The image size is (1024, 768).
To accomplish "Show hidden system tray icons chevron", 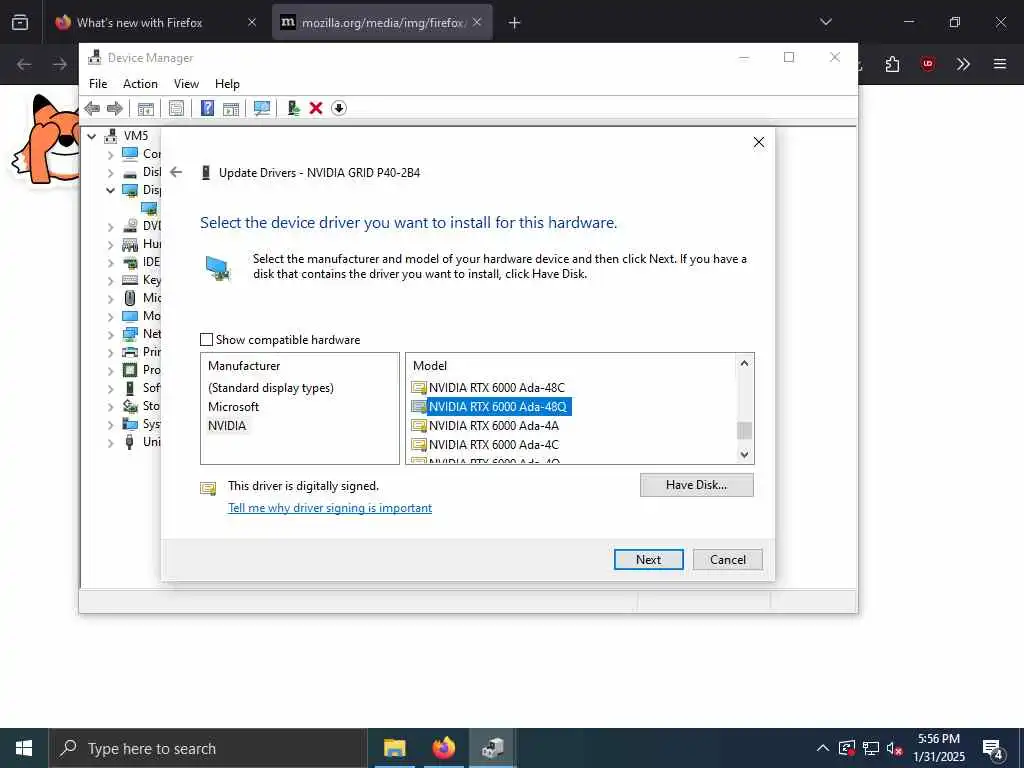I will 823,748.
